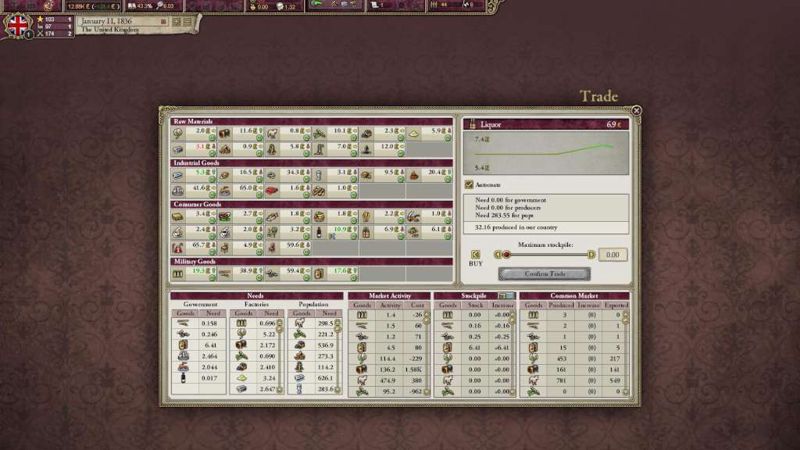Click the stockpile slider left arrow

[497, 254]
